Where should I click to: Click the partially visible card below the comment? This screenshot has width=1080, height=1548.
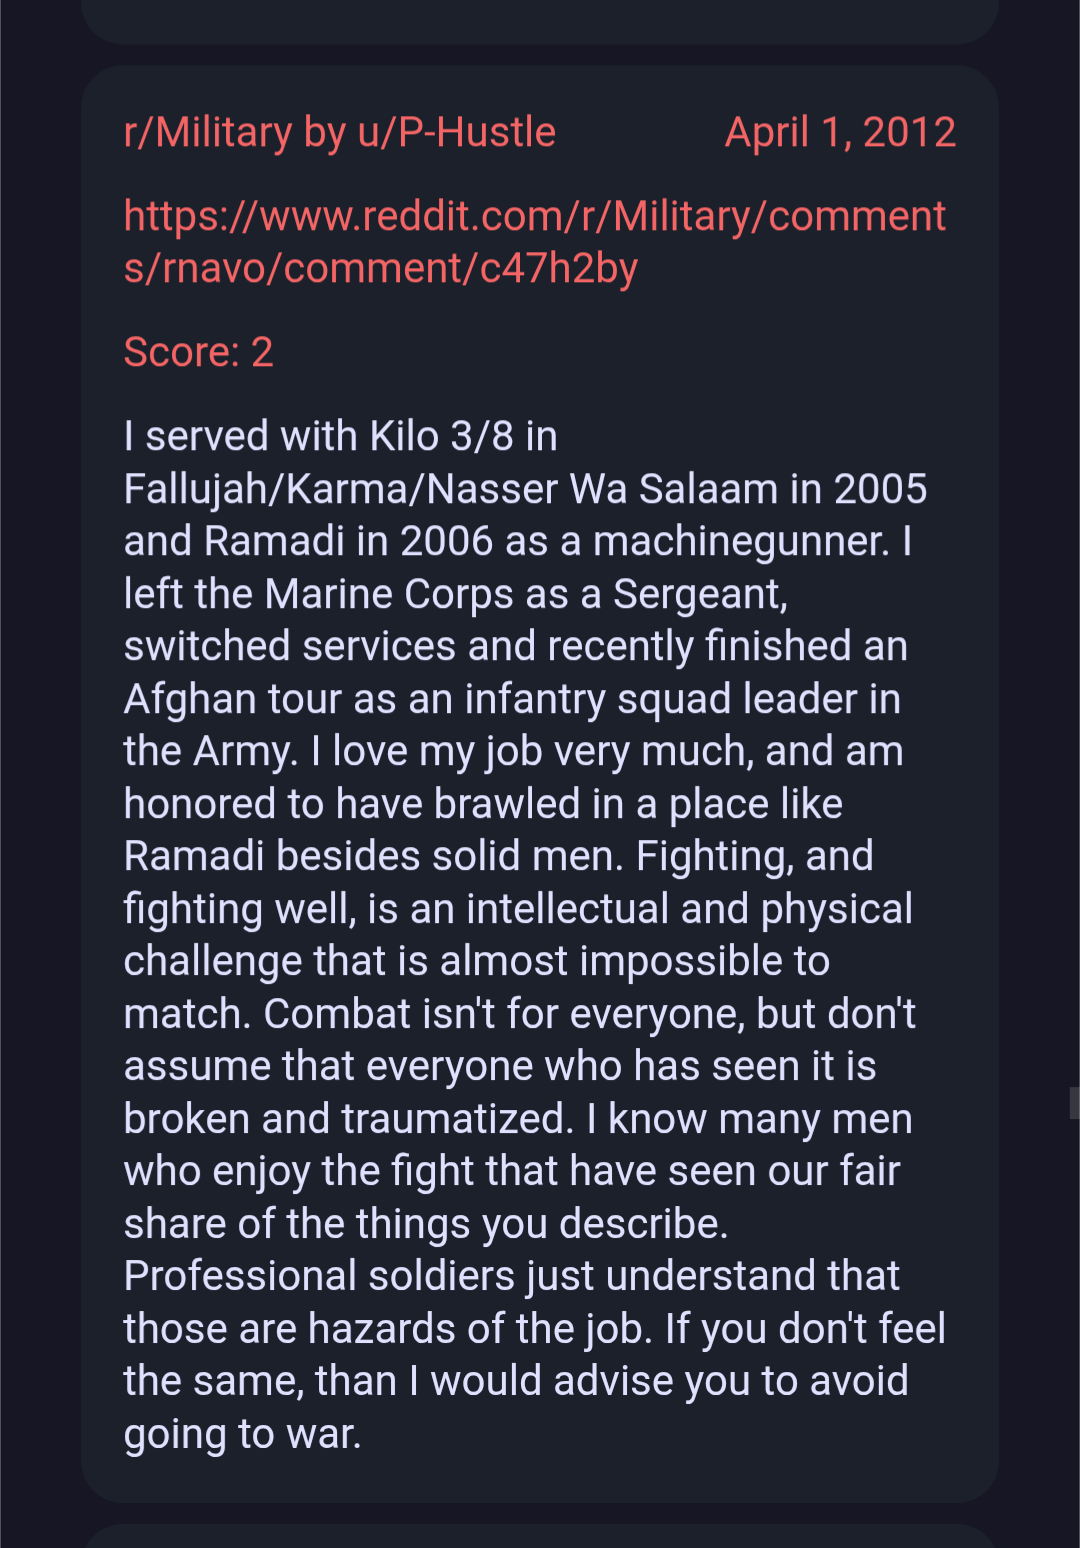[540, 1536]
